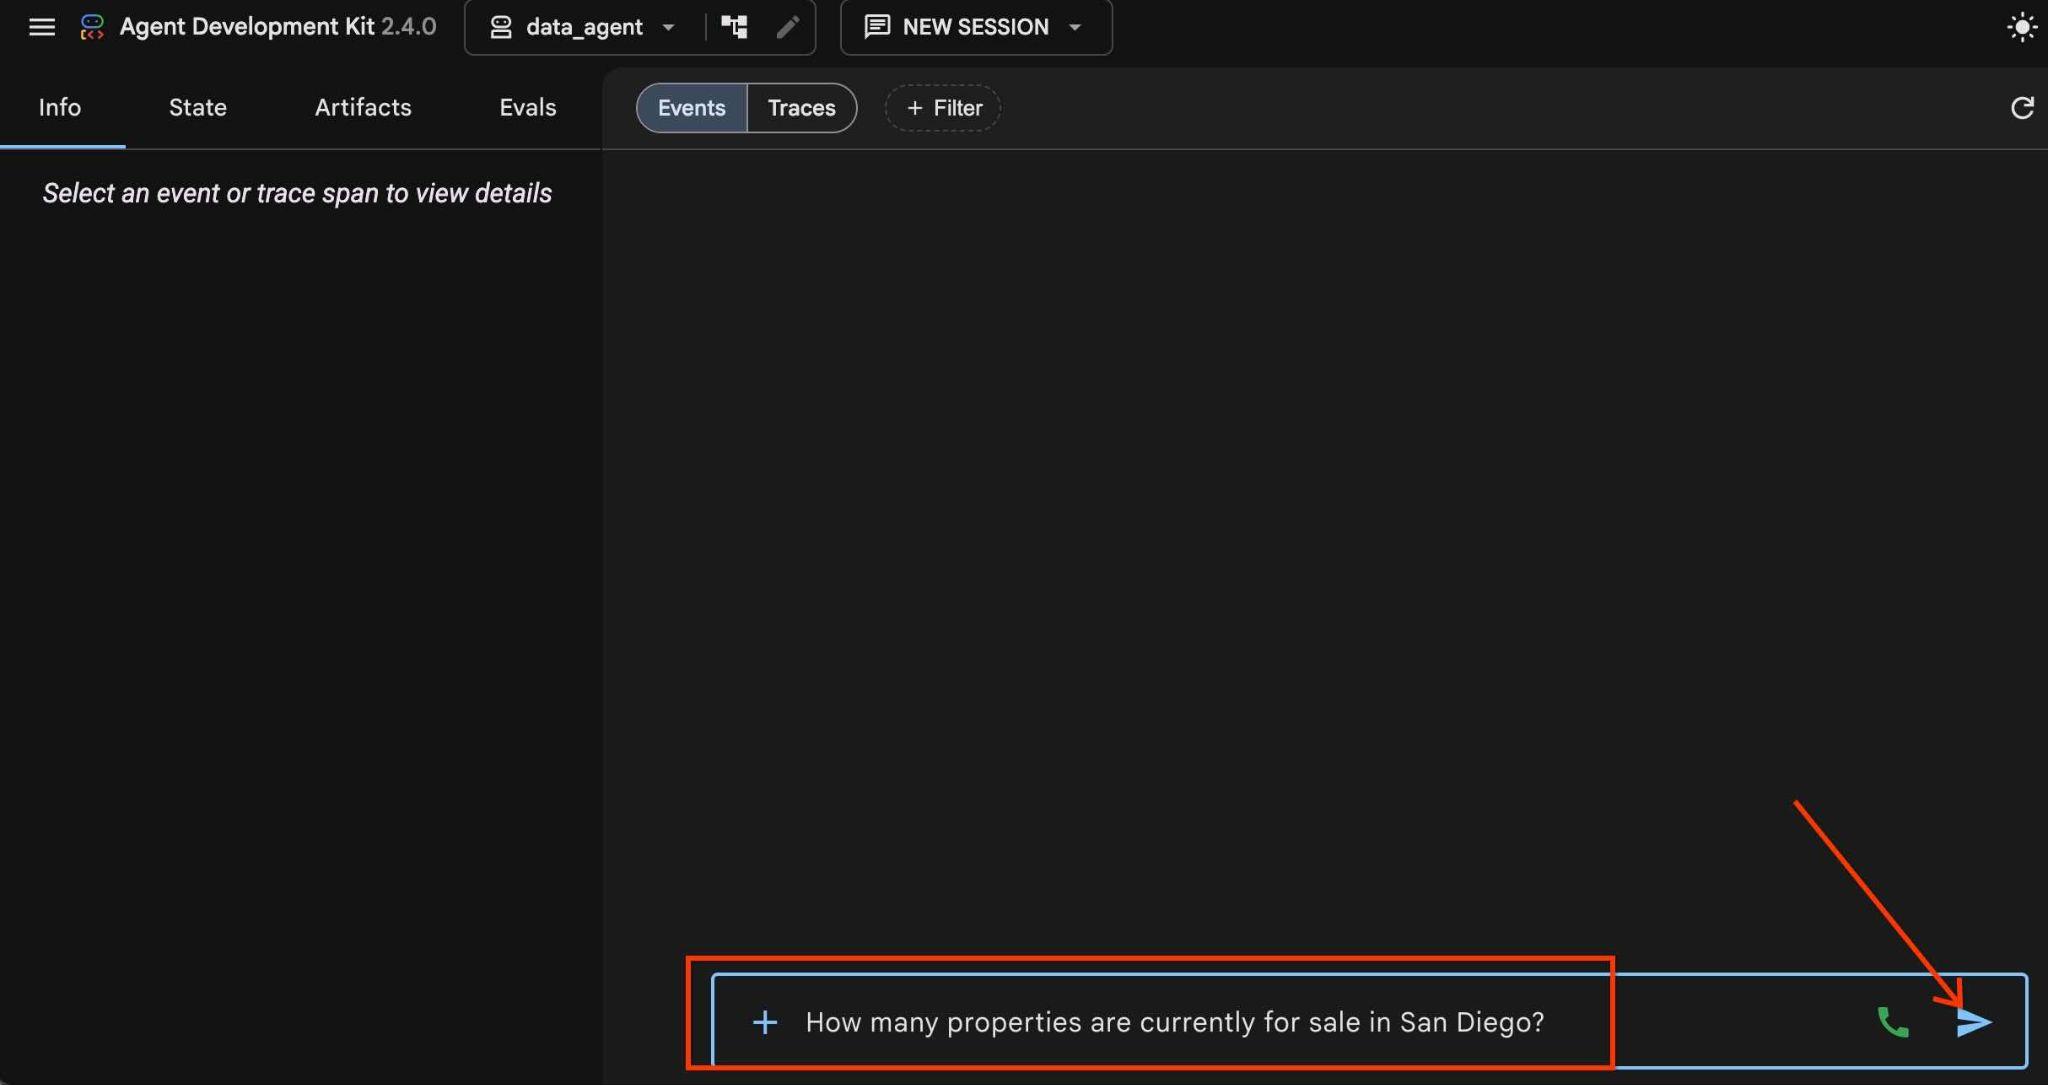Send the message with arrow icon
This screenshot has width=2048, height=1085.
click(x=1974, y=1022)
